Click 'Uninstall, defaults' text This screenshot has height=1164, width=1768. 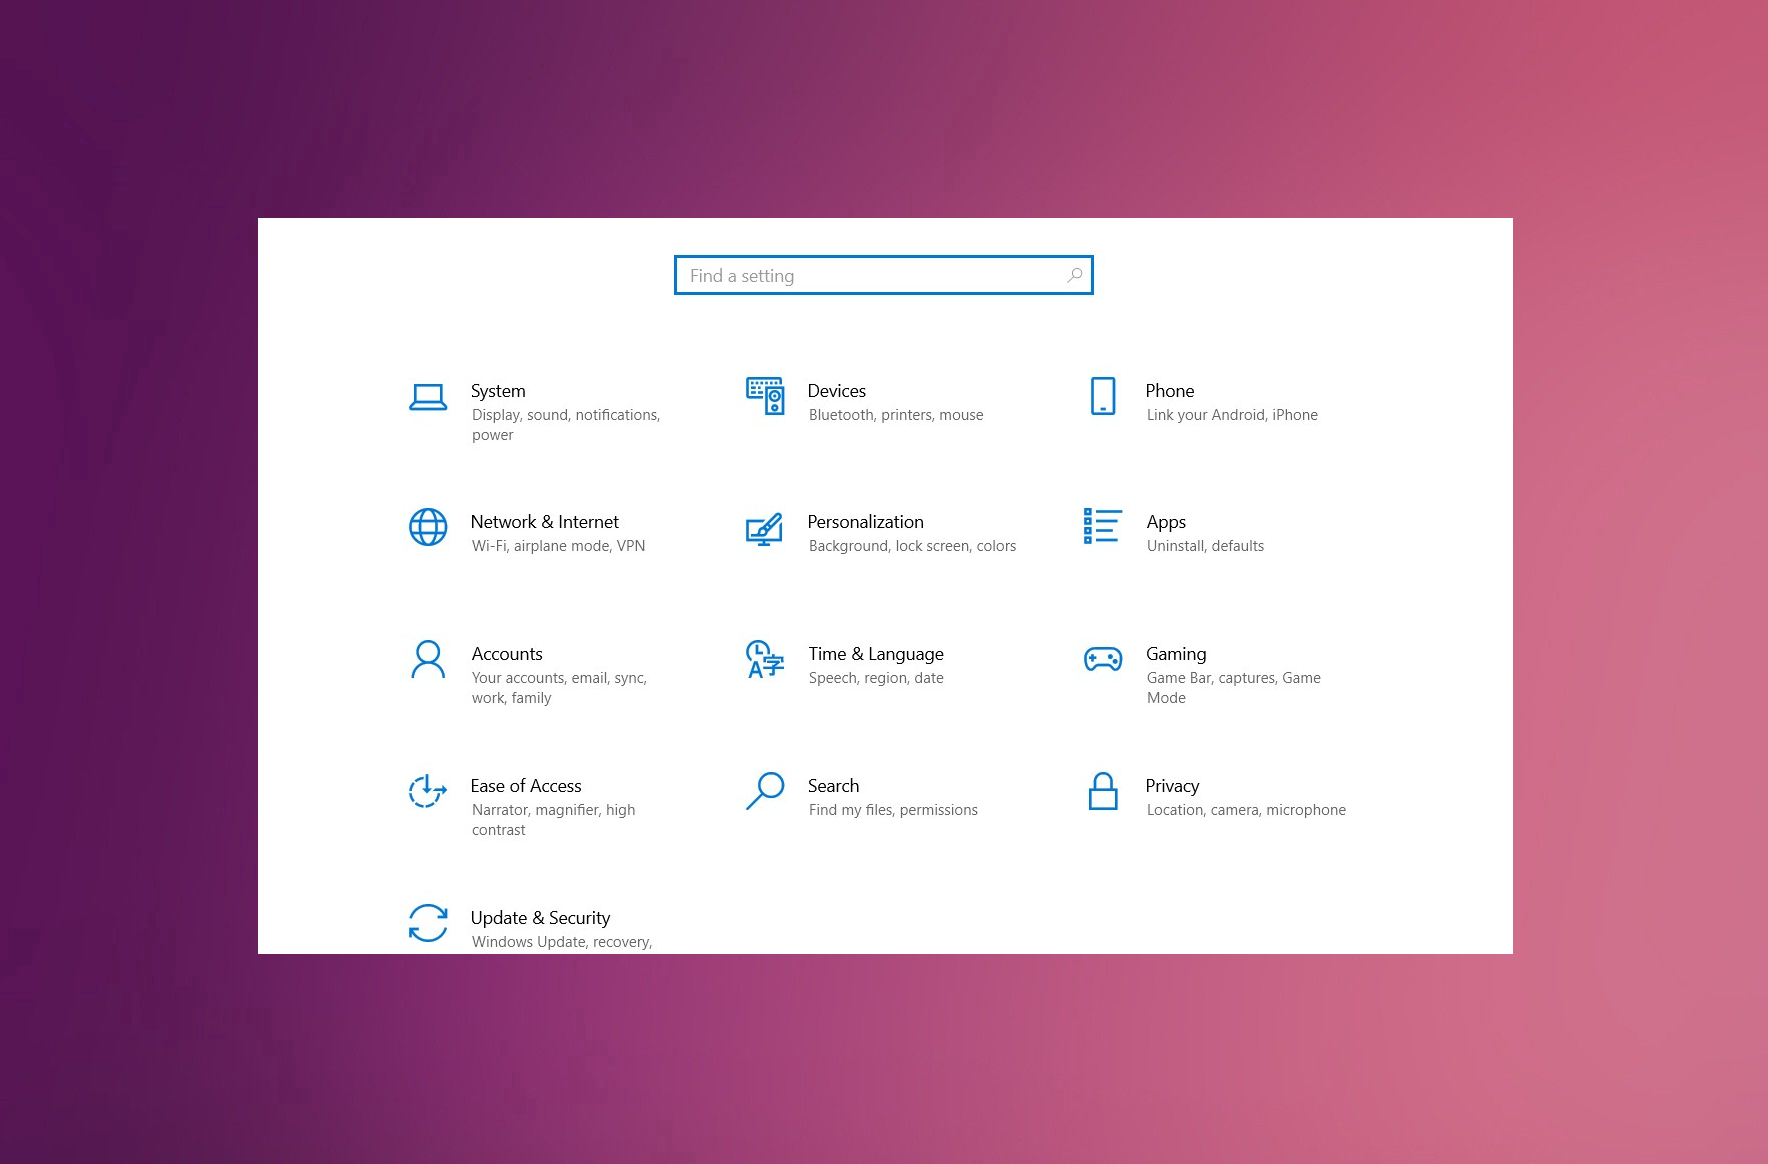tap(1205, 546)
